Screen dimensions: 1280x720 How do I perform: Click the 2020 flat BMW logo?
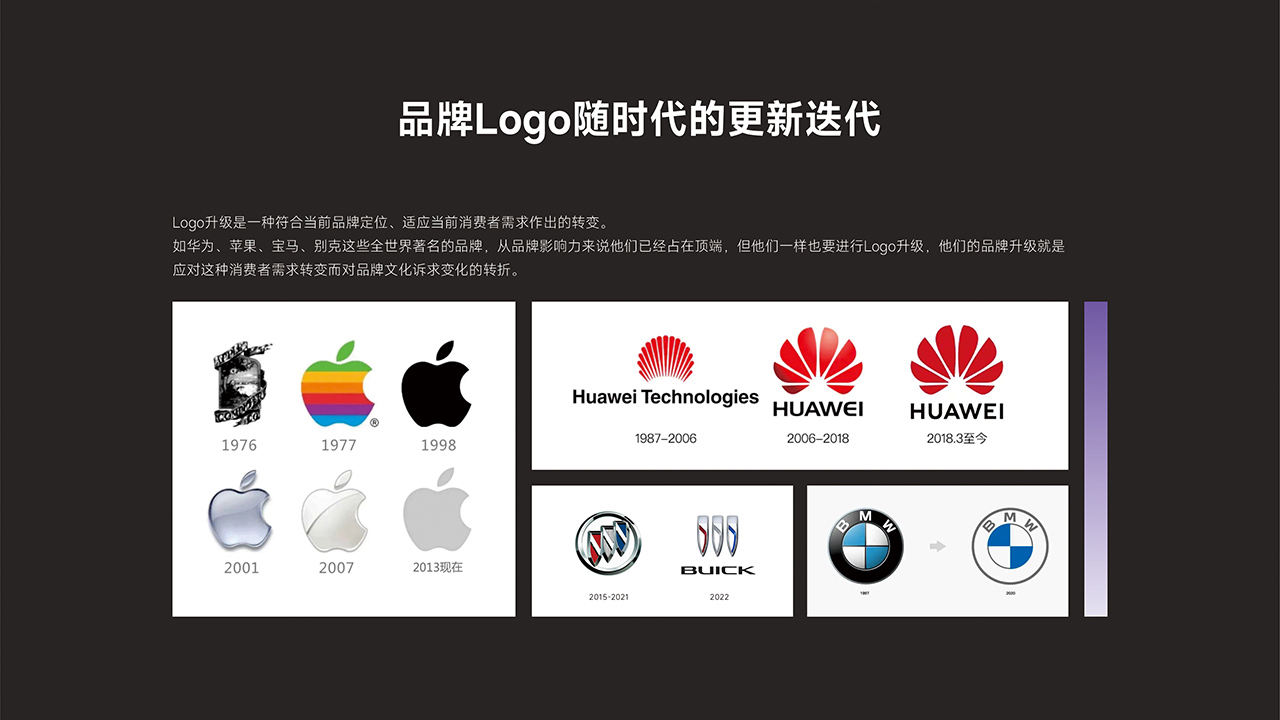pyautogui.click(x=1009, y=546)
